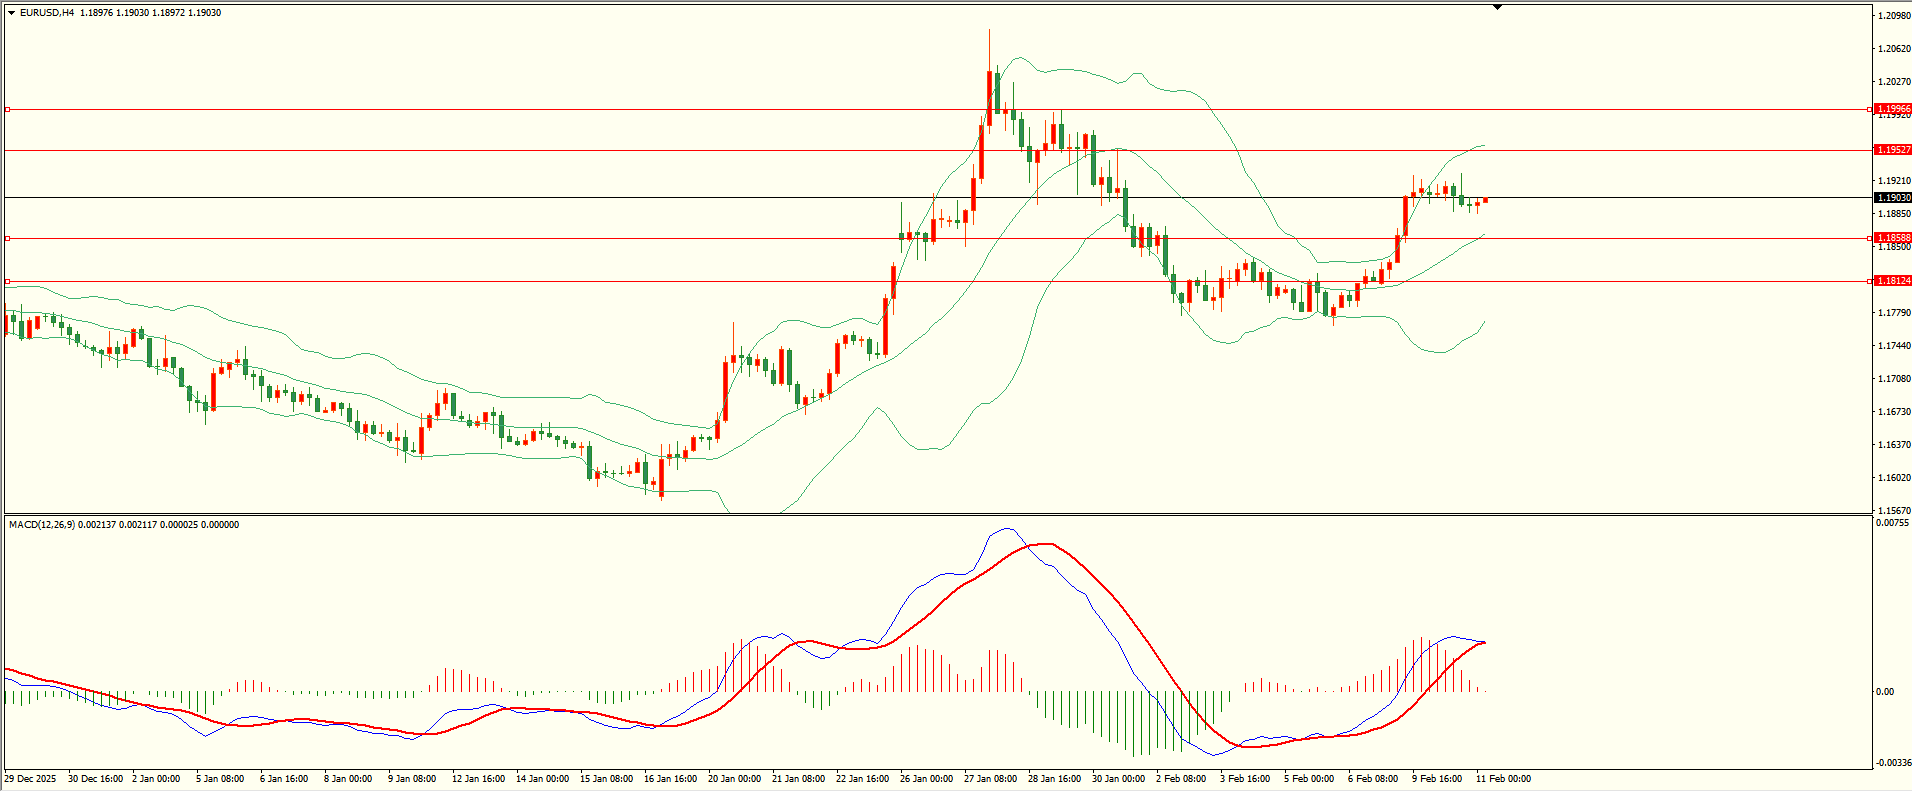Image resolution: width=1912 pixels, height=792 pixels.
Task: Click the 11 Feb 00:00 time label
Action: pyautogui.click(x=1503, y=779)
